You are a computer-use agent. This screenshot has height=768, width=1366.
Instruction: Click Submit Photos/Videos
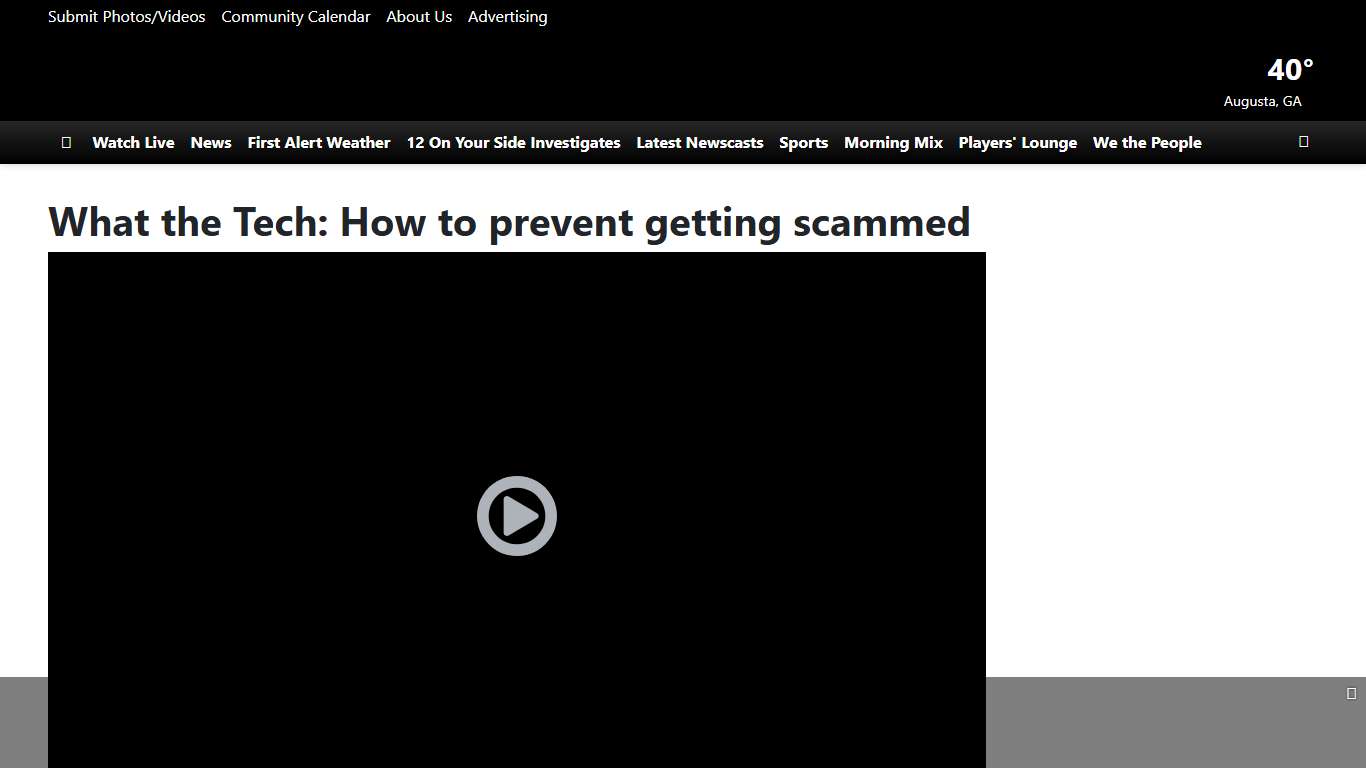pos(126,16)
